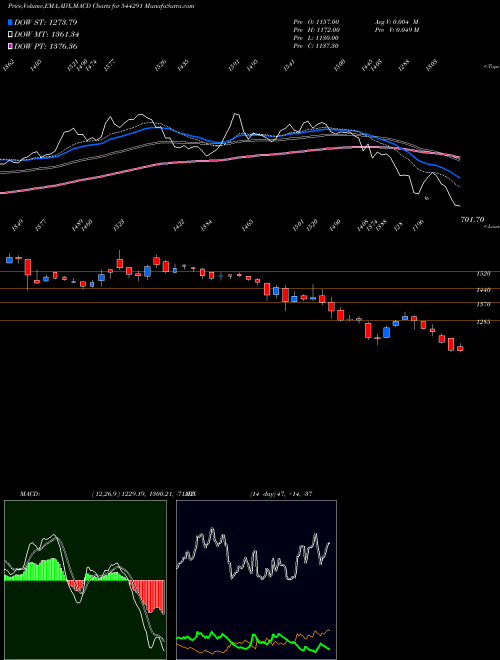Click the 'Pre V: 0.049 M' volume text
Screen dimensions: 500x660
coord(396,30)
